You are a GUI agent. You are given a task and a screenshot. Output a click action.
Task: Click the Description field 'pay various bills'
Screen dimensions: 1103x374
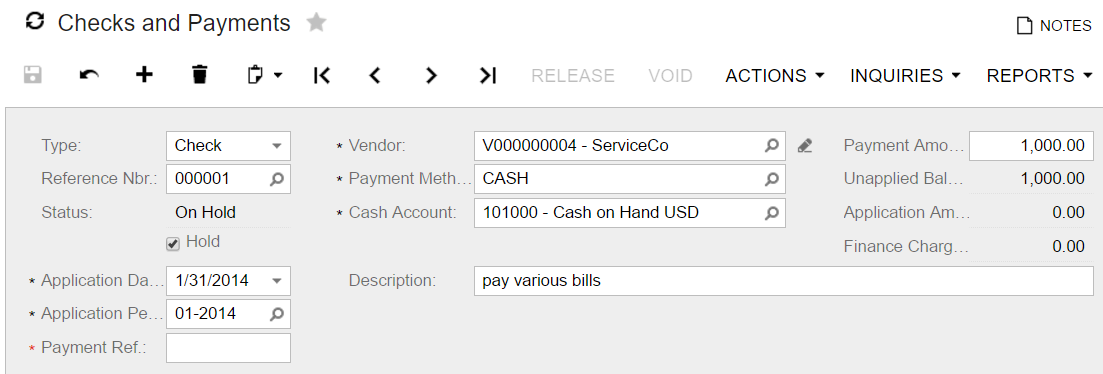(x=784, y=280)
